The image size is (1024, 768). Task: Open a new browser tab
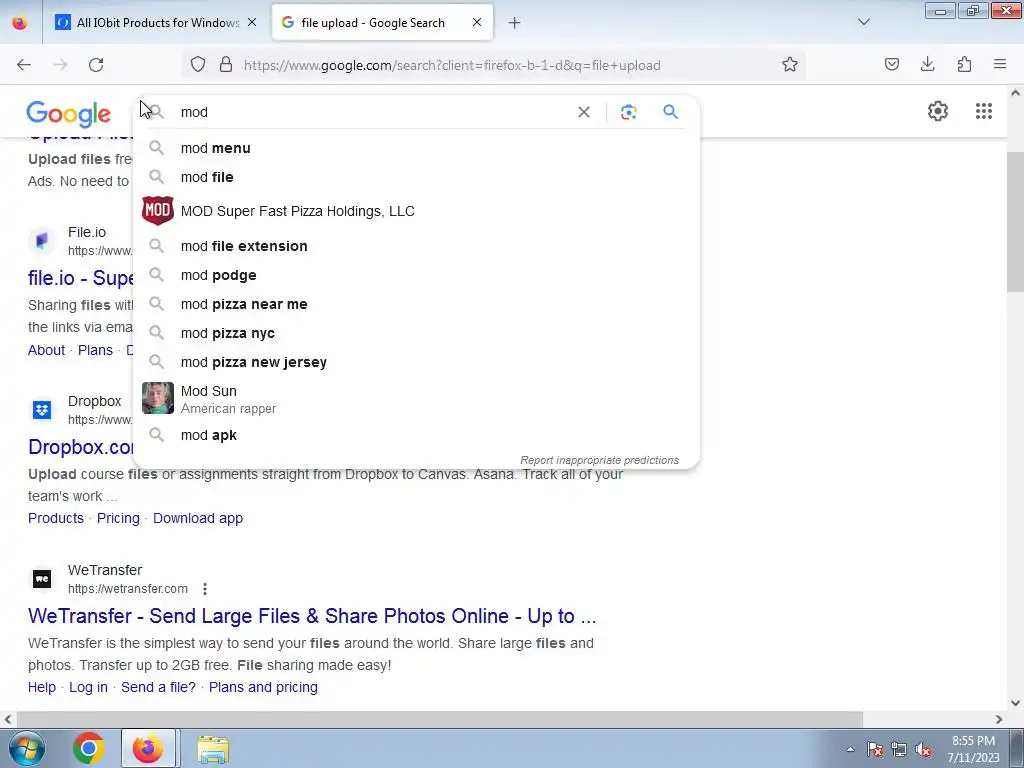pos(515,23)
